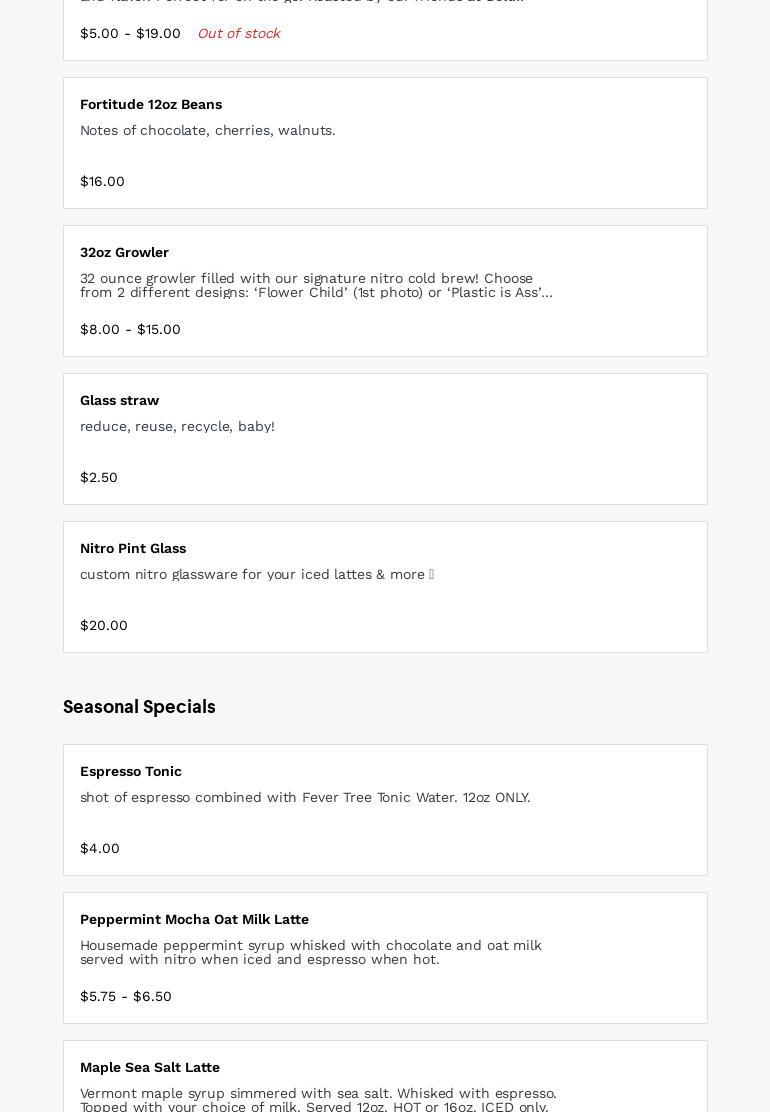Screen dimensions: 770x1112
Task: Open the Nitro Pint Glass title
Action: pyautogui.click(x=133, y=548)
